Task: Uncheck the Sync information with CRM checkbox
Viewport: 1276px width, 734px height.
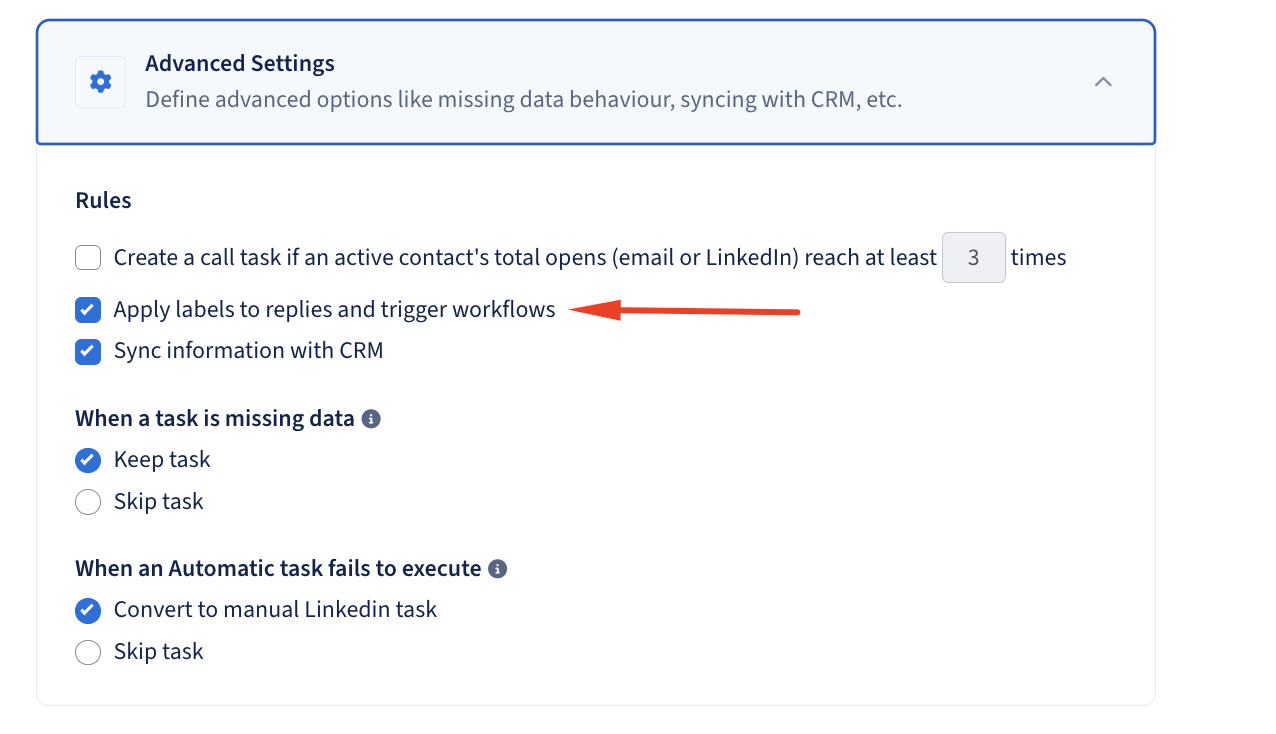Action: coord(88,351)
